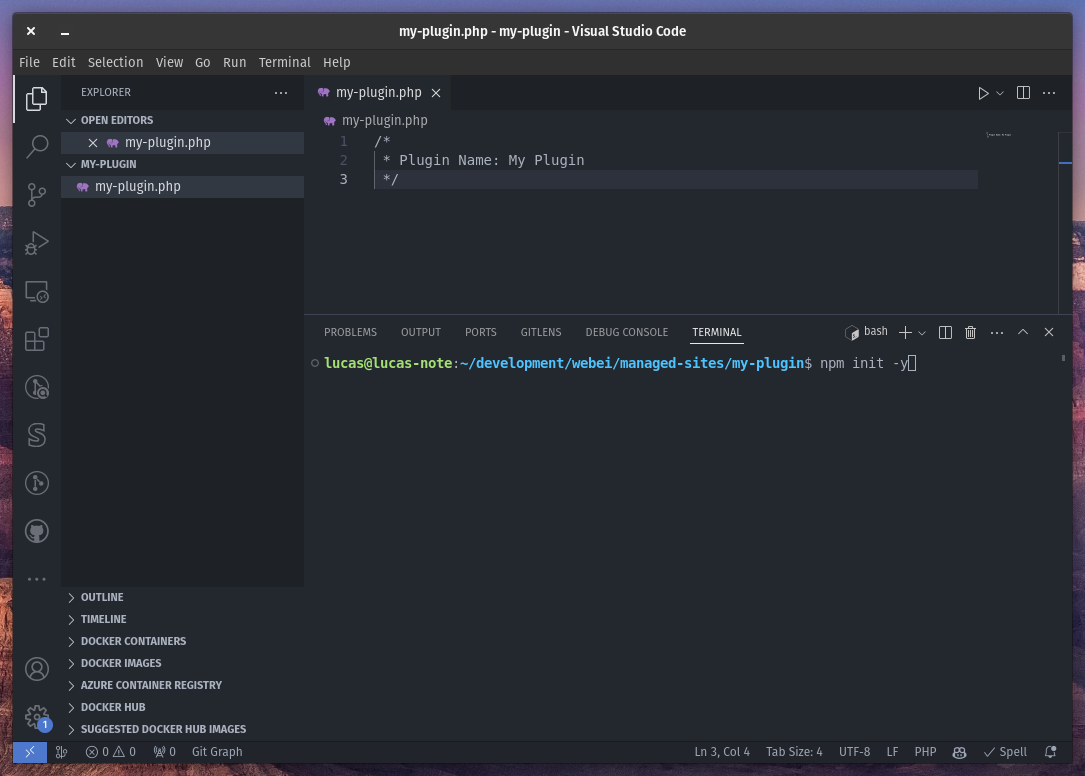1085x776 pixels.
Task: Collapse the MY-PLUGIN folder section
Action: pos(183,165)
